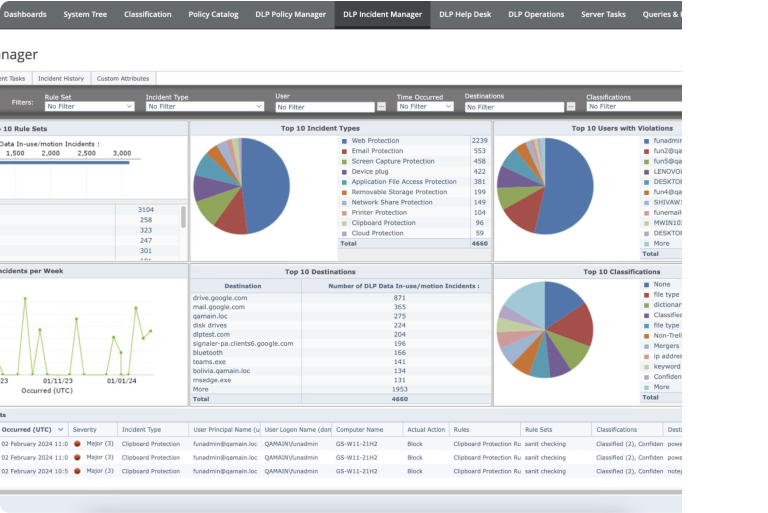Viewport: 768px width, 513px height.
Task: Select bluetooth destination row
Action: tap(341, 353)
